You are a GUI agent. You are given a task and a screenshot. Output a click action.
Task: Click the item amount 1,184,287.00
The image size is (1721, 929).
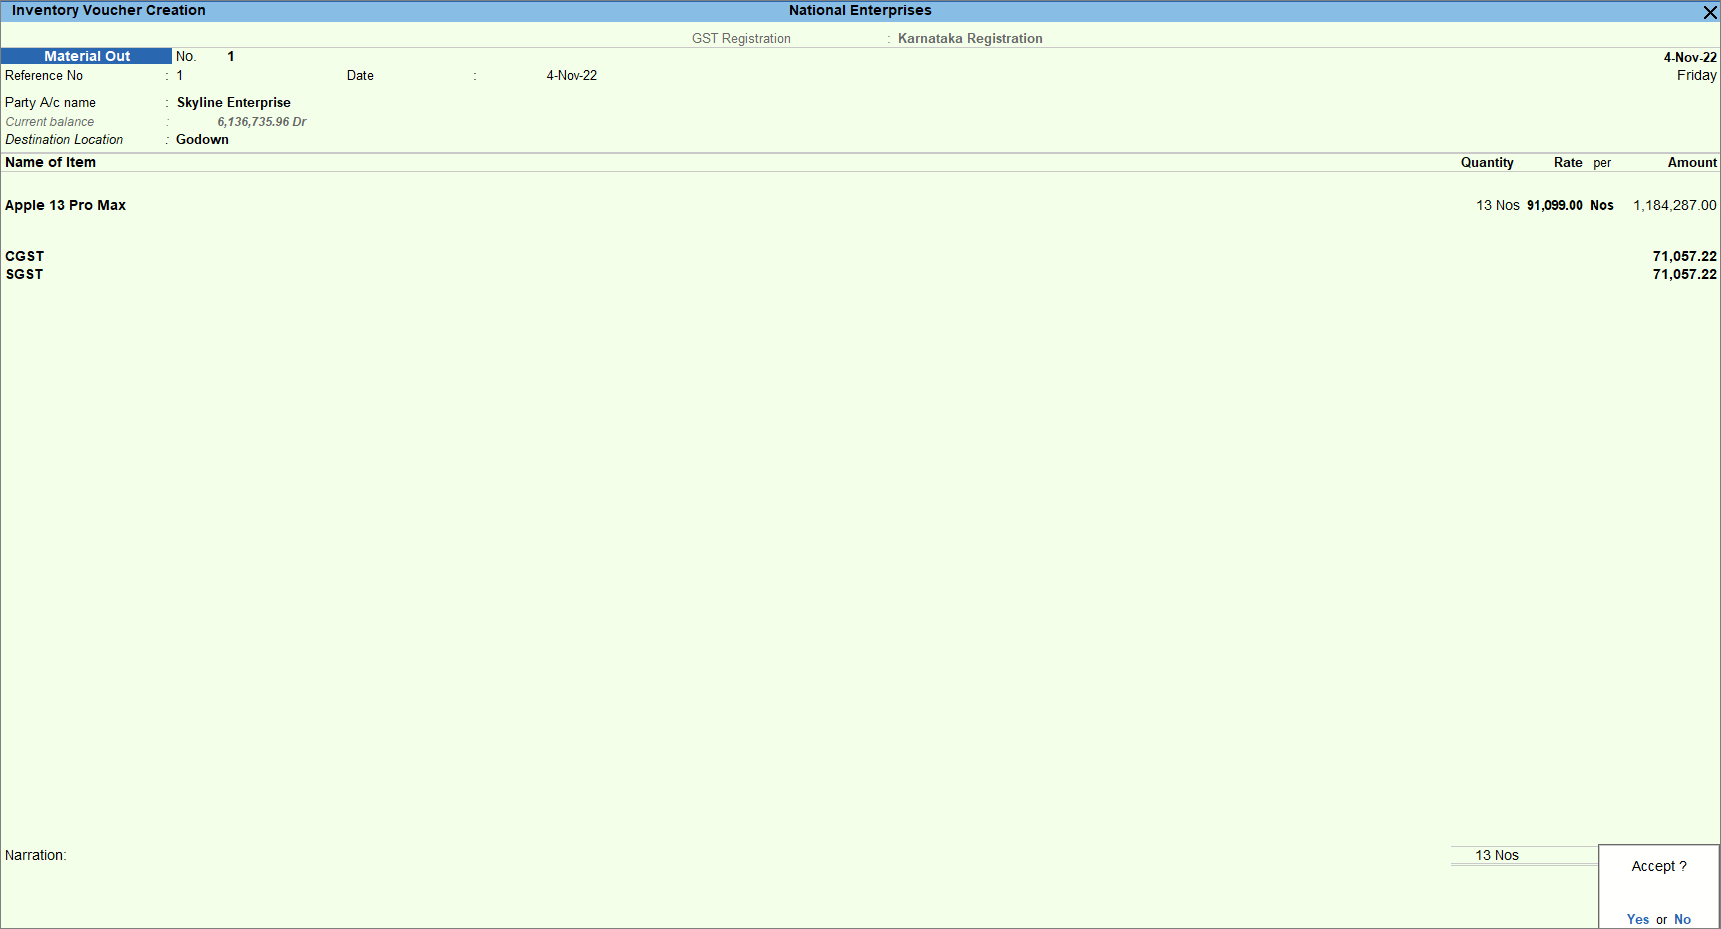[1675, 205]
